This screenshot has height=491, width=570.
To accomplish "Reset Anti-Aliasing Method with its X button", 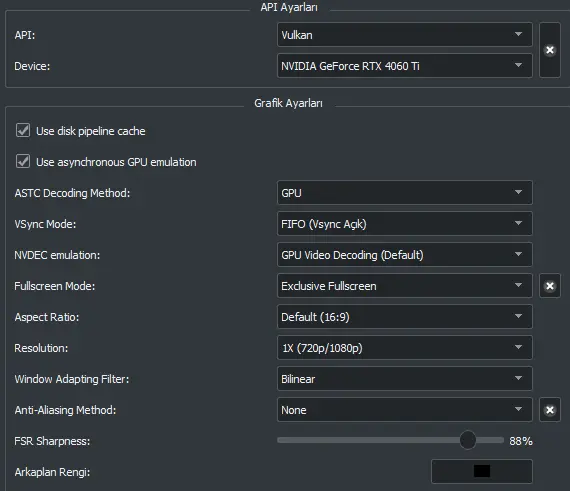I will [x=550, y=410].
